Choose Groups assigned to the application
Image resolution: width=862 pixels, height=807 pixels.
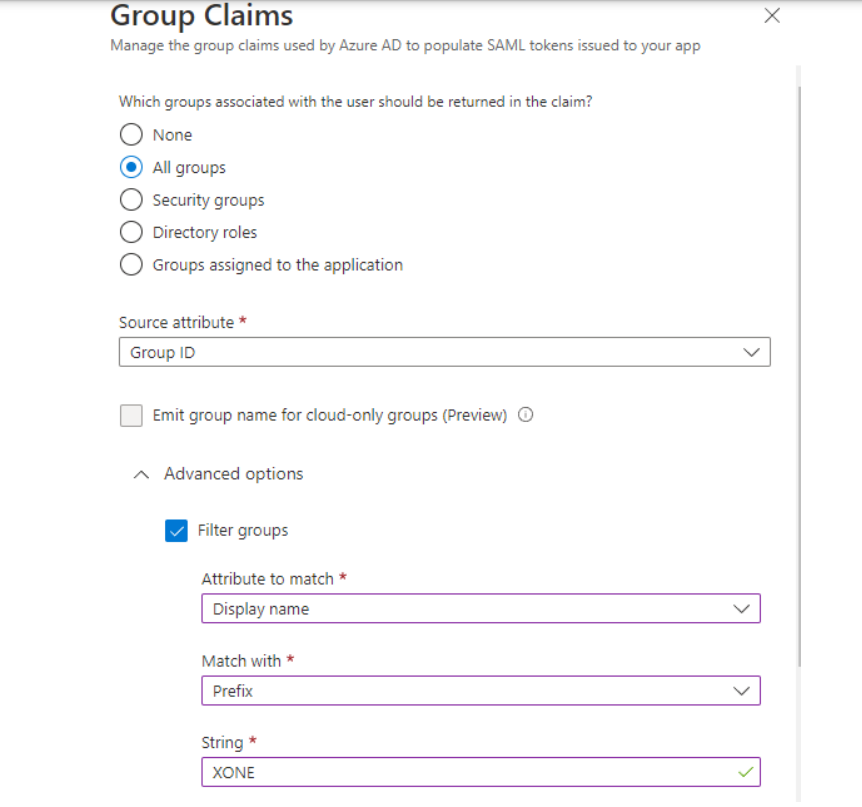[x=131, y=265]
